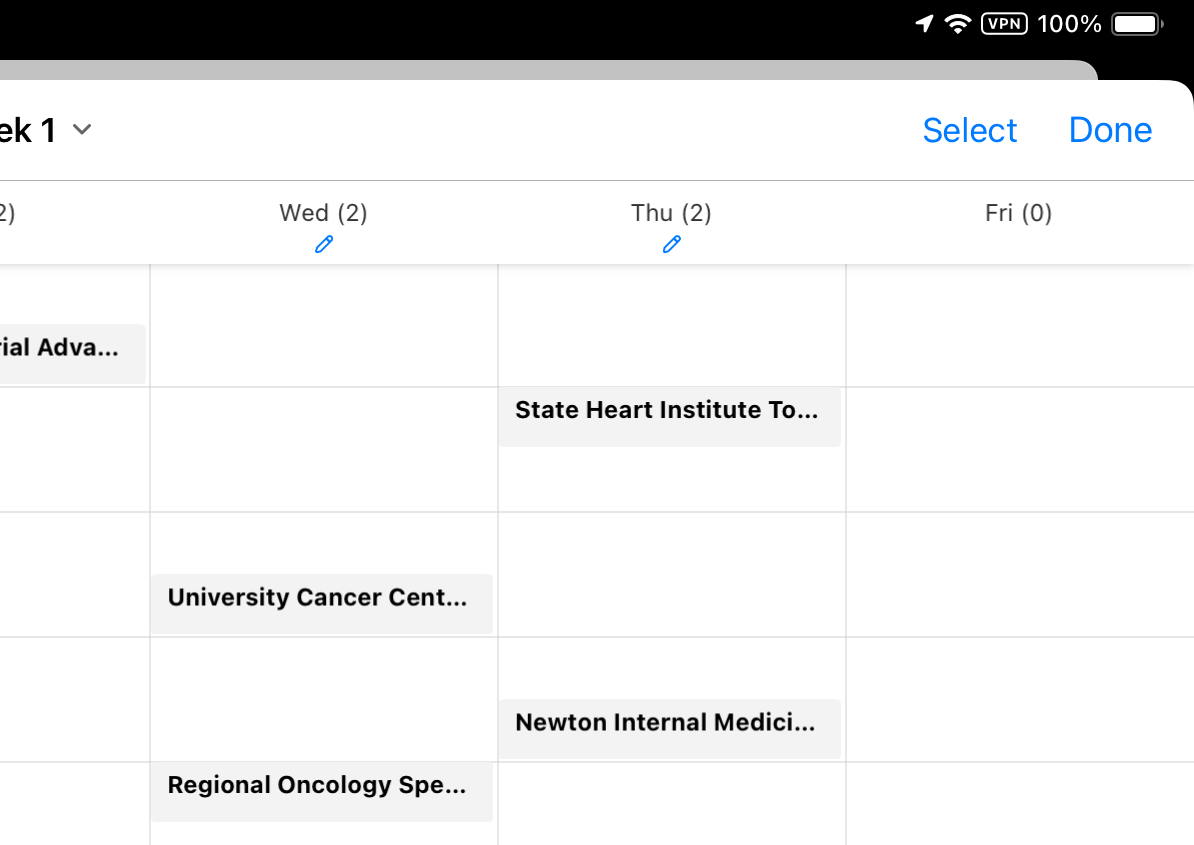Select the Fri (0) column header

click(x=1018, y=213)
